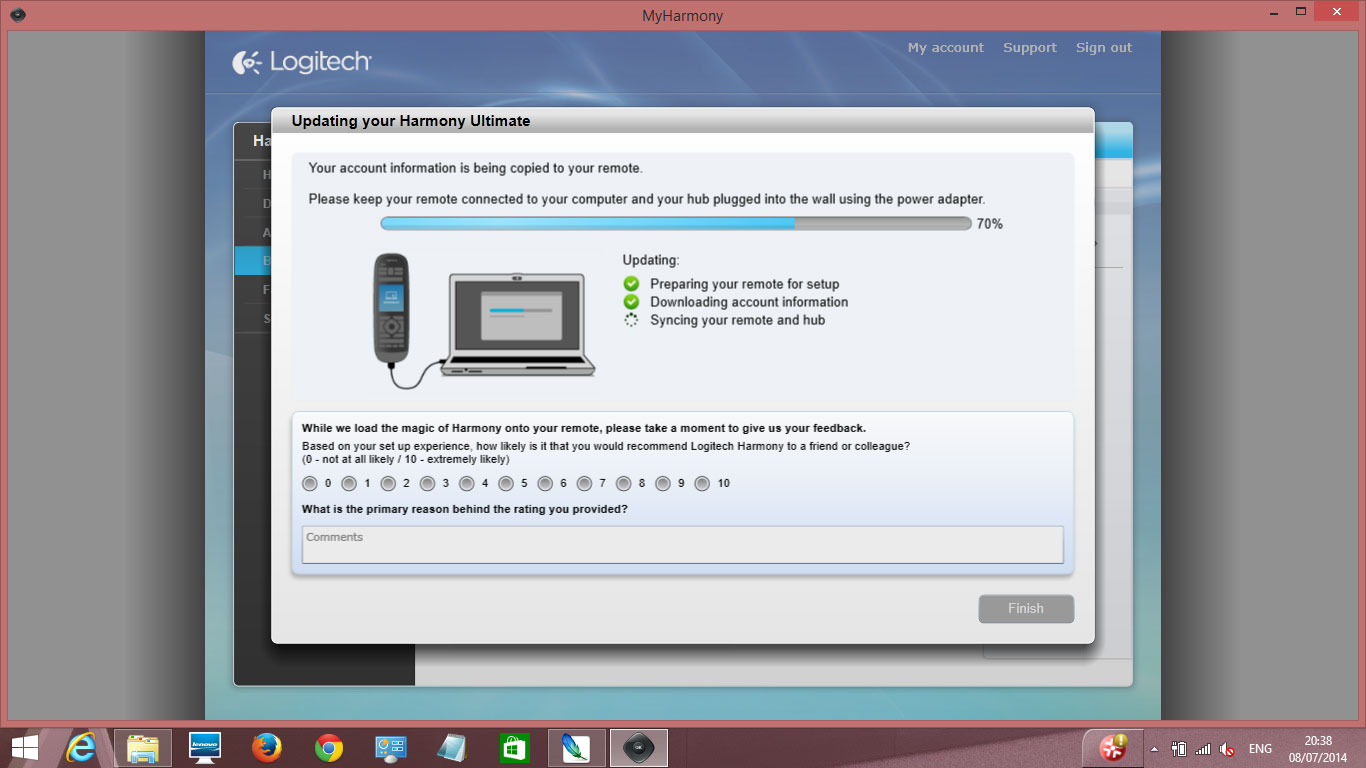Click the highlighted blue sidebar menu item
The width and height of the screenshot is (1366, 768).
click(x=253, y=261)
